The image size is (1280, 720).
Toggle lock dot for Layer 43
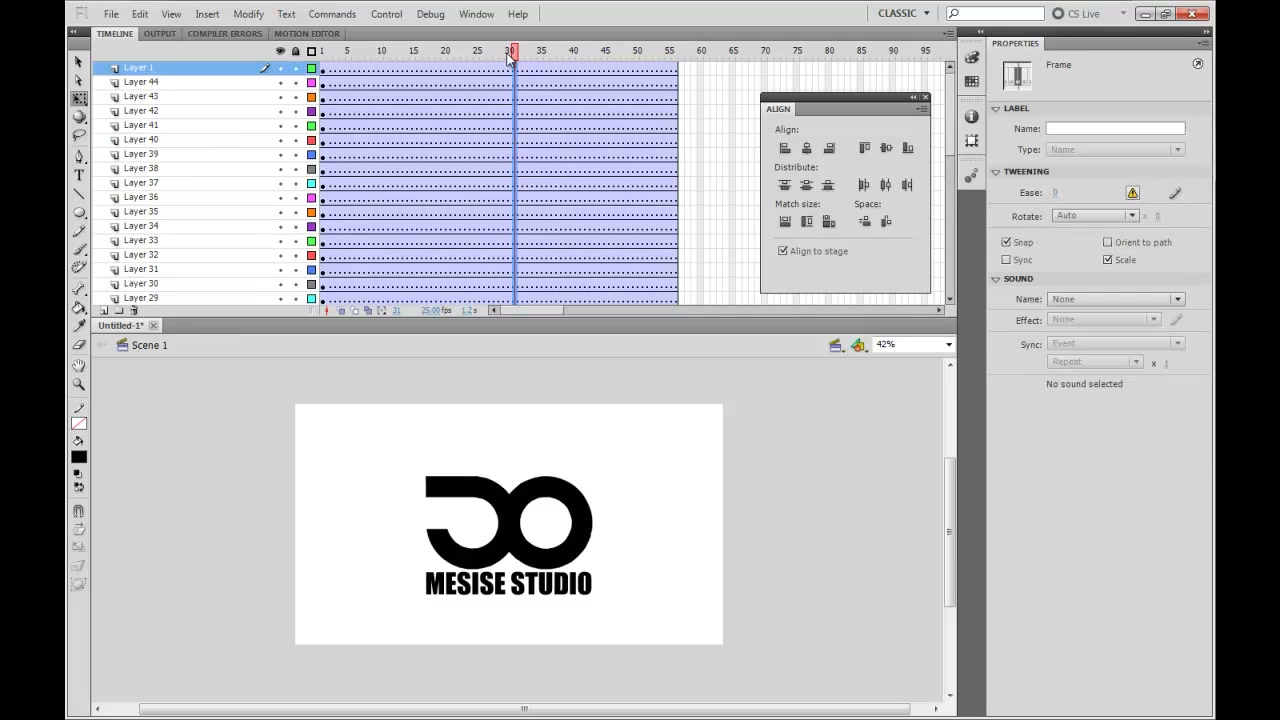tap(295, 97)
